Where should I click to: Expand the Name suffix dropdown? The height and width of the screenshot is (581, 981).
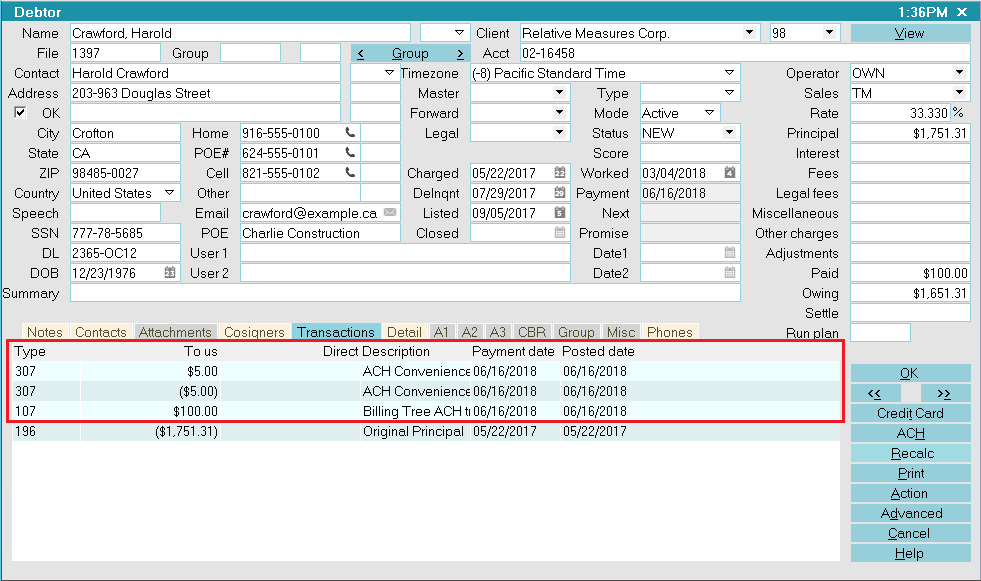[x=459, y=33]
